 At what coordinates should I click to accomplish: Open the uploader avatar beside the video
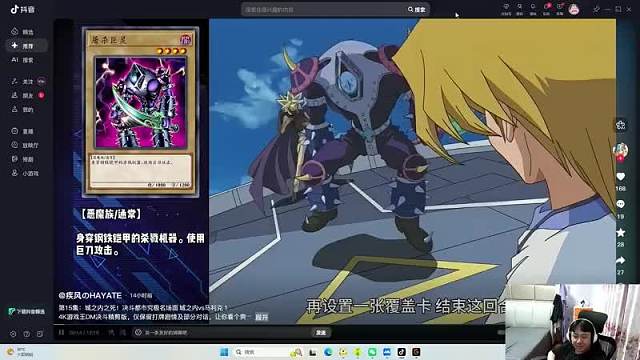[620, 150]
